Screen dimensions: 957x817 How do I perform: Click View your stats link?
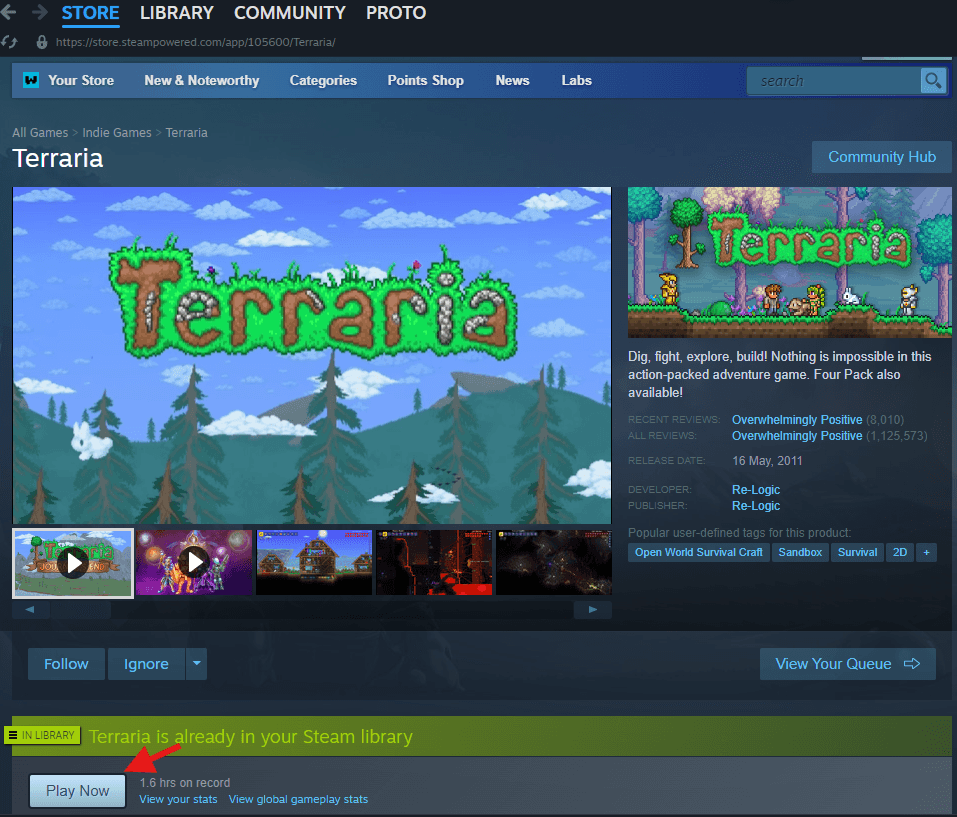pos(178,799)
